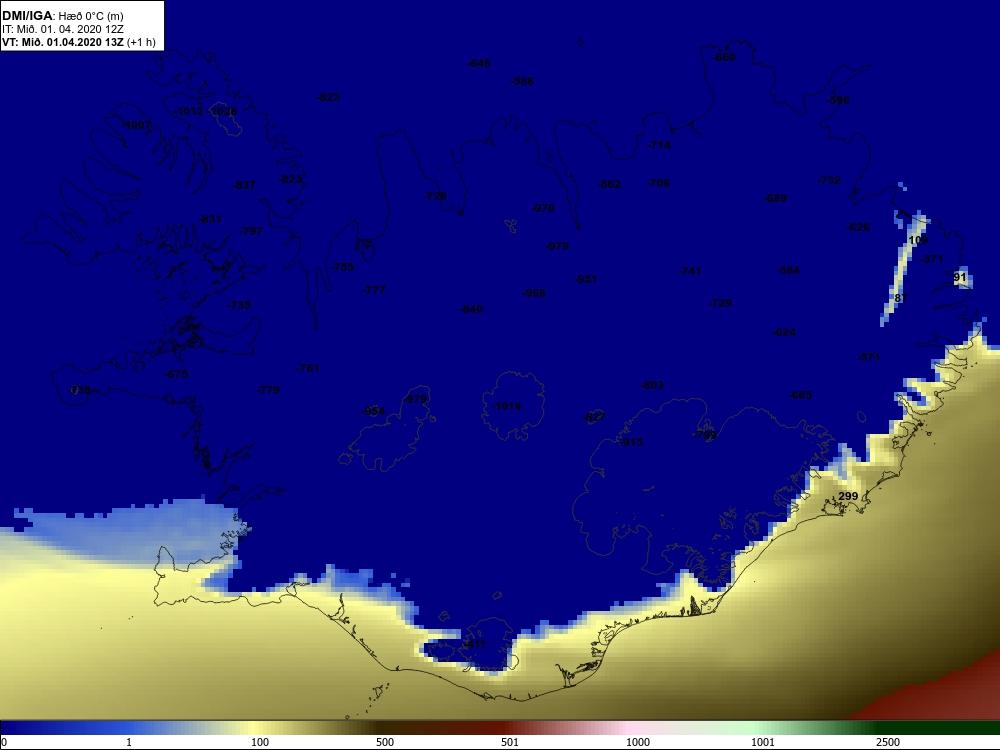Screen dimensions: 1000x750
Task: Click the map value "-714"
Action: pyautogui.click(x=659, y=145)
